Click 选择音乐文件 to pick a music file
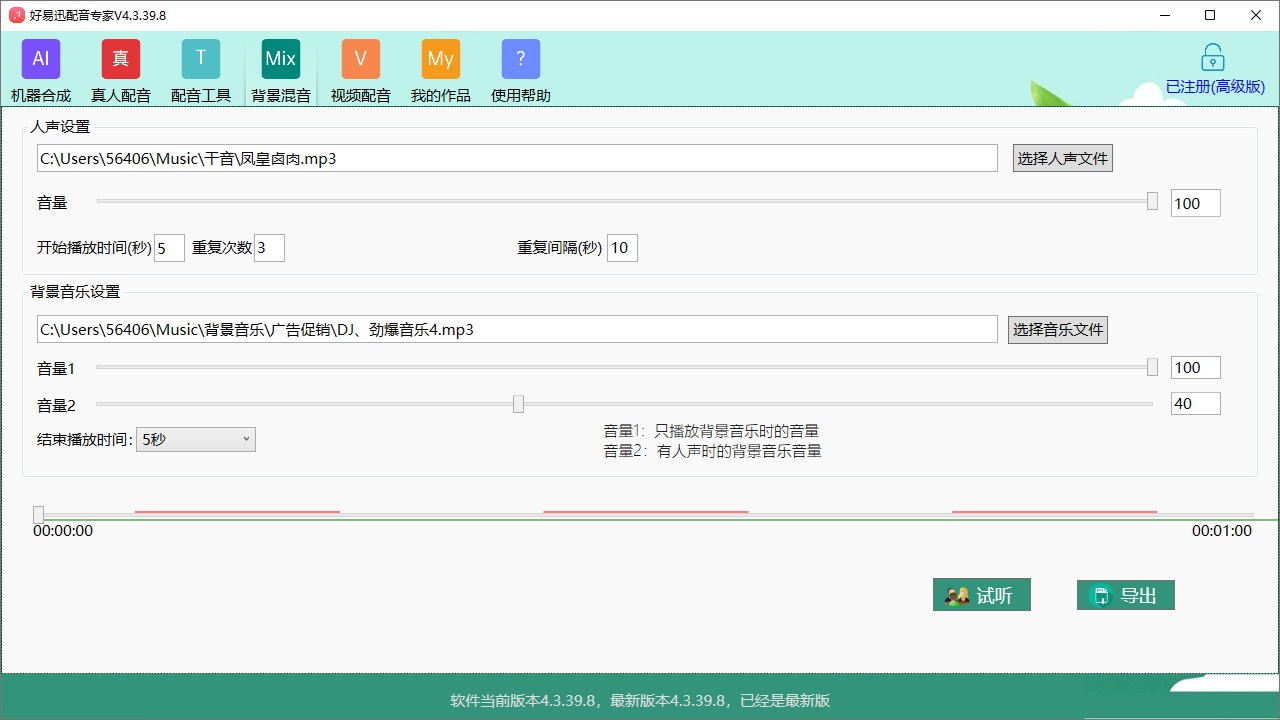Viewport: 1280px width, 720px height. tap(1057, 329)
